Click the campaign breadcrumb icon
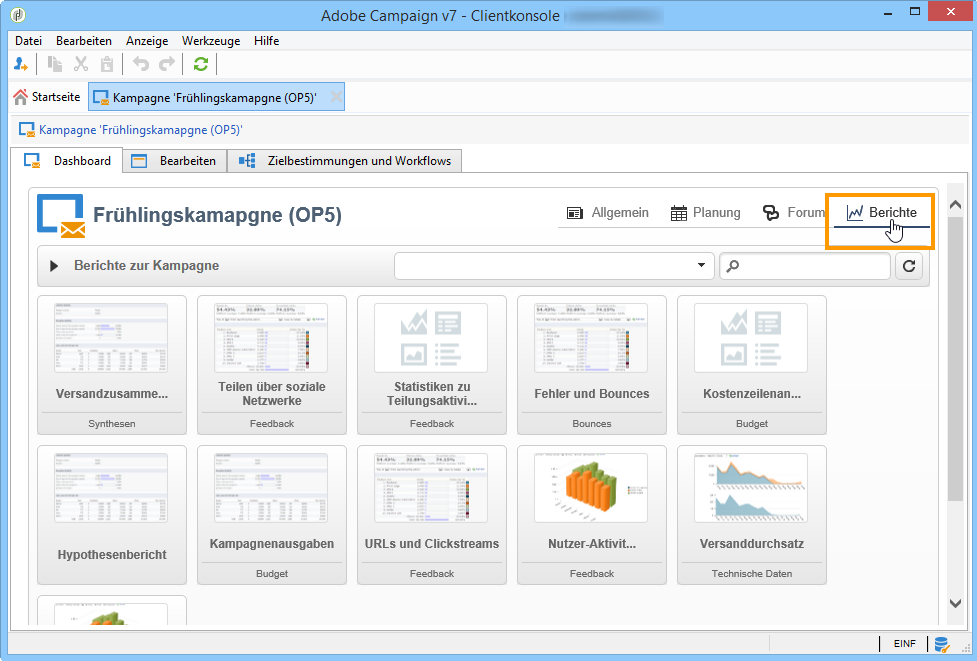Viewport: 977px width, 661px height. tap(27, 130)
